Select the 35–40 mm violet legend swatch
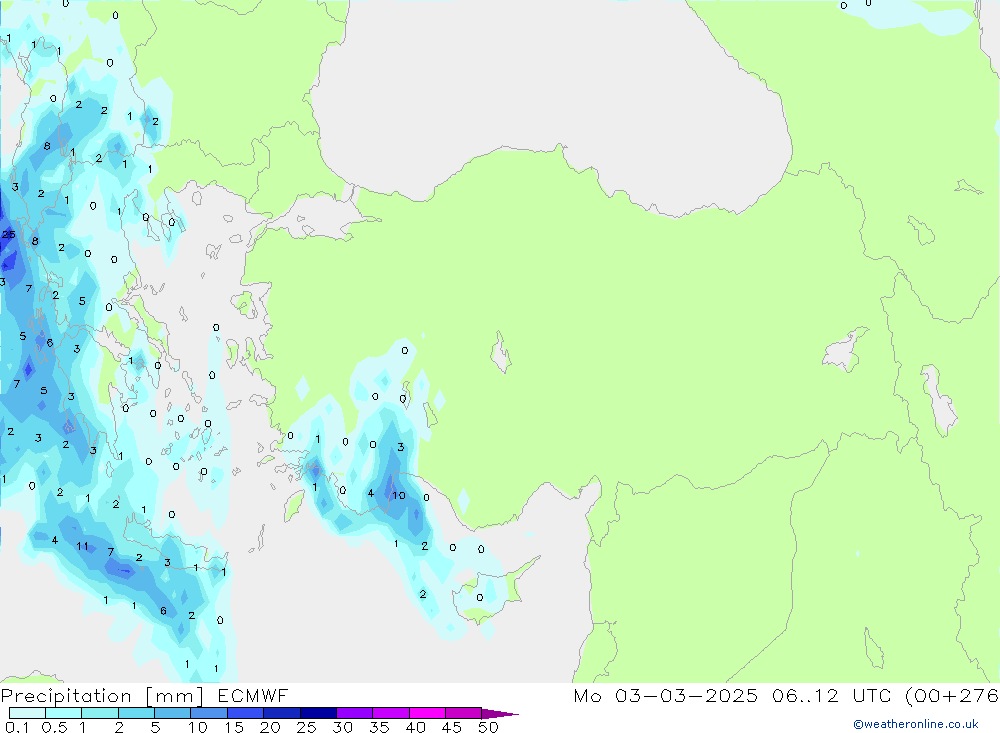 pyautogui.click(x=390, y=713)
